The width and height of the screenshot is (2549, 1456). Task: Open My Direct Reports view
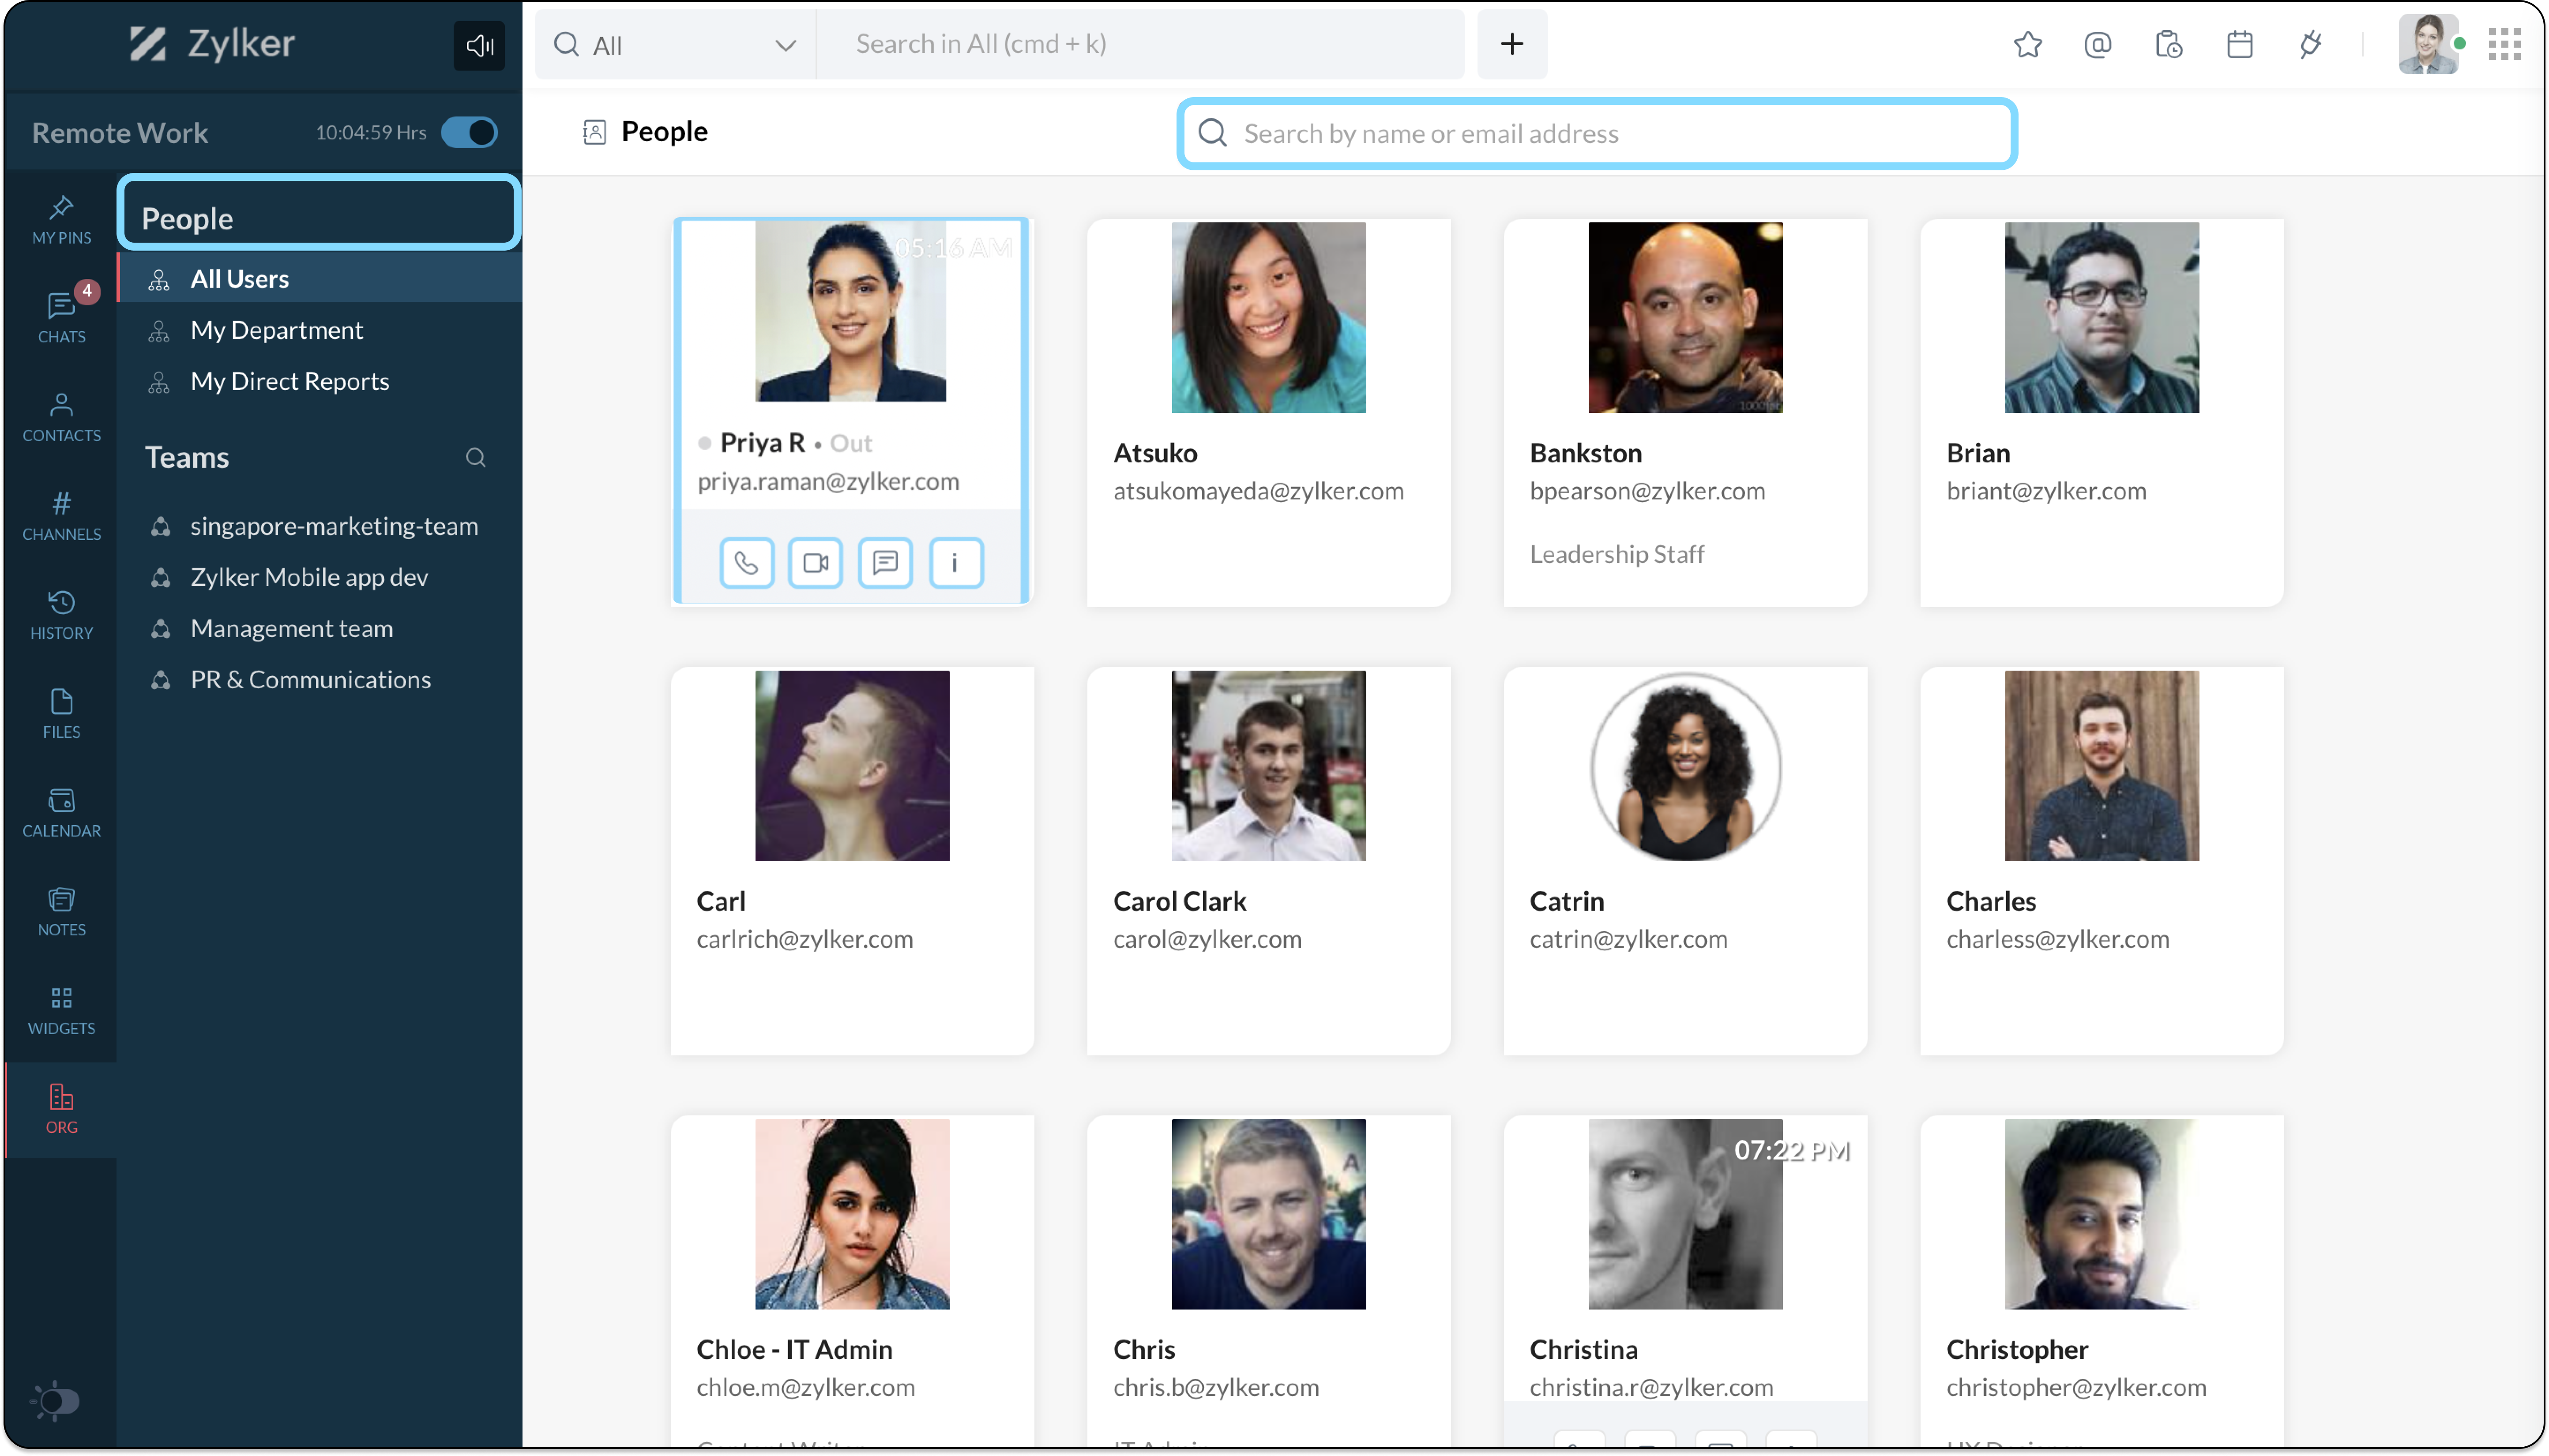coord(290,381)
